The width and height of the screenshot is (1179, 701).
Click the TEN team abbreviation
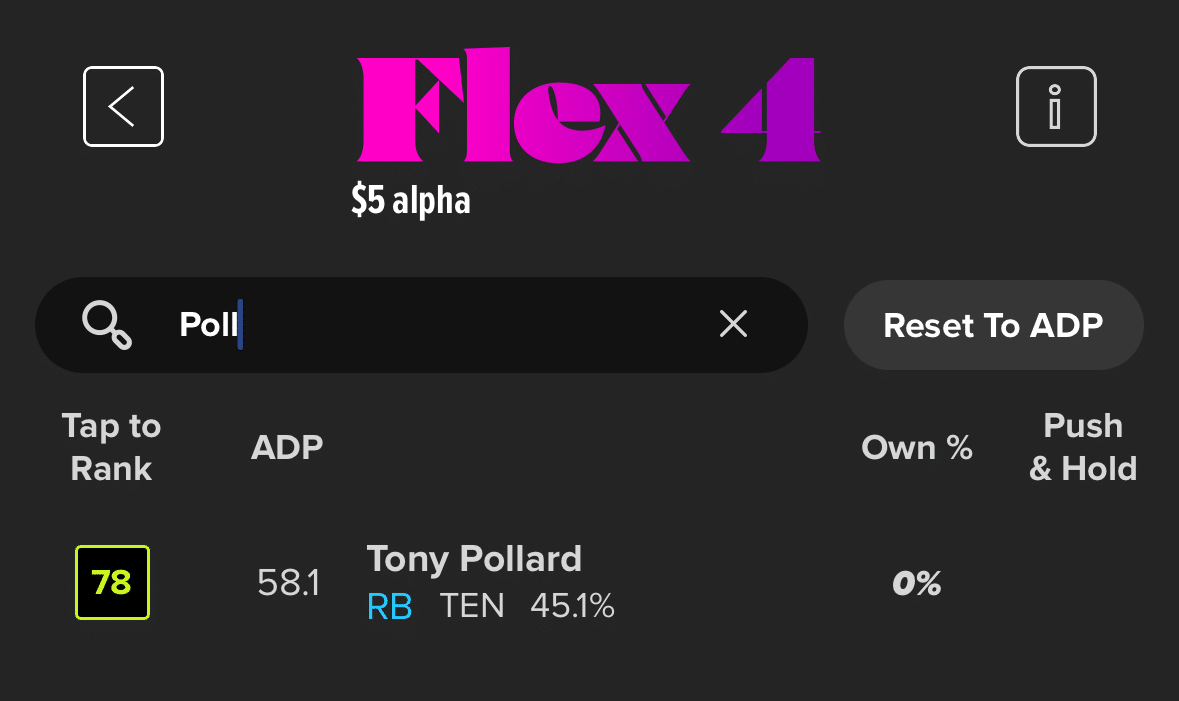coord(472,606)
